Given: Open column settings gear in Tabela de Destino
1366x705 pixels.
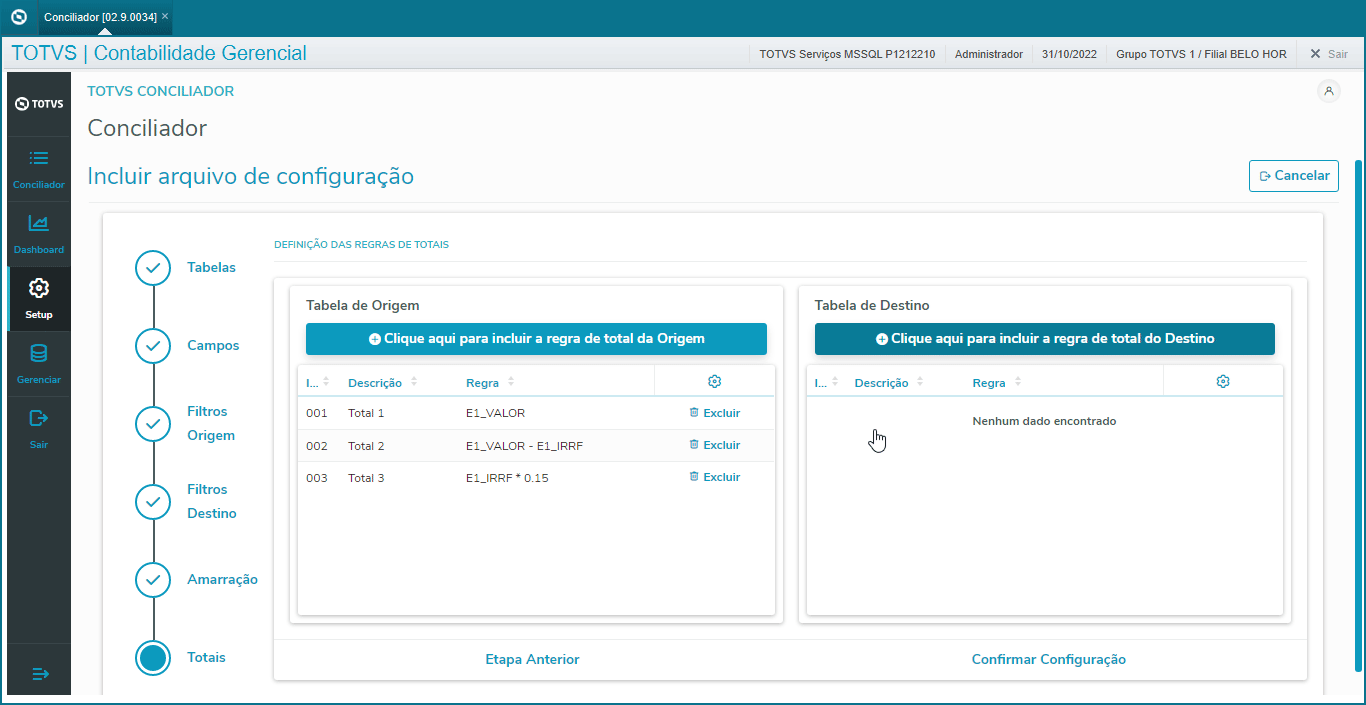Looking at the screenshot, I should point(1223,382).
